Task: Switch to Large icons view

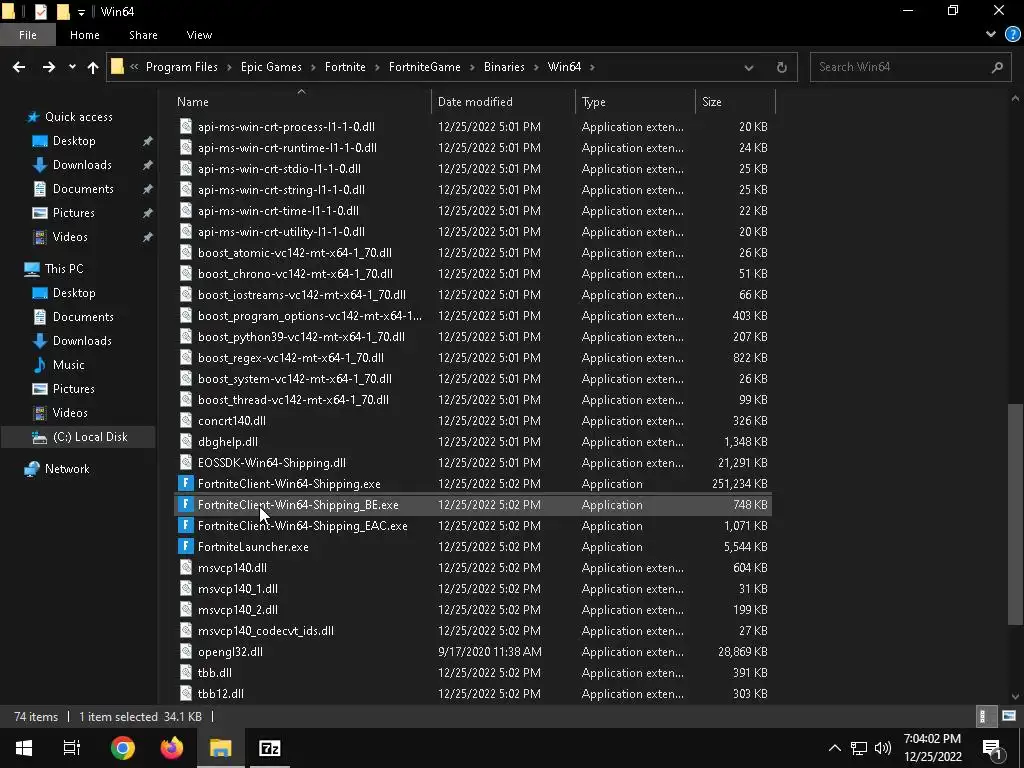Action: point(1008,716)
